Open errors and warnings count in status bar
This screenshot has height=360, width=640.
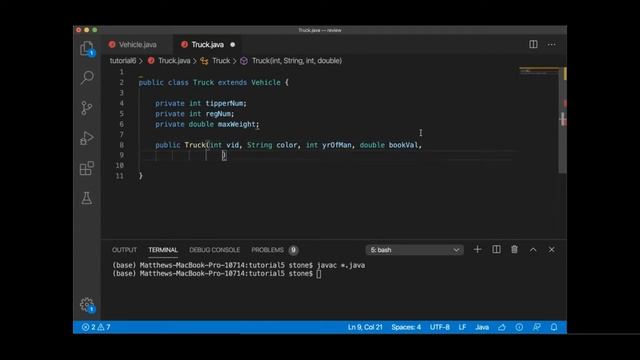click(x=96, y=327)
